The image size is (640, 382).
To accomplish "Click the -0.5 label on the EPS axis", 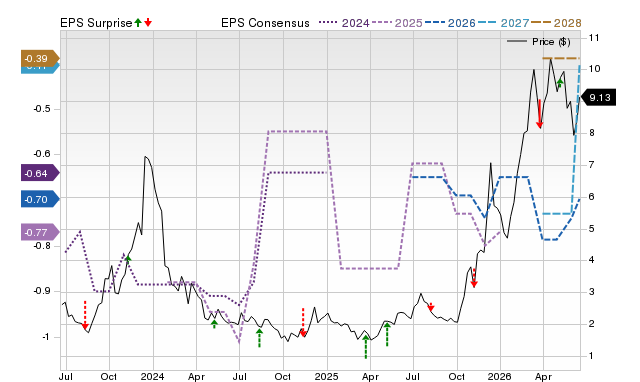I will 42,109.
